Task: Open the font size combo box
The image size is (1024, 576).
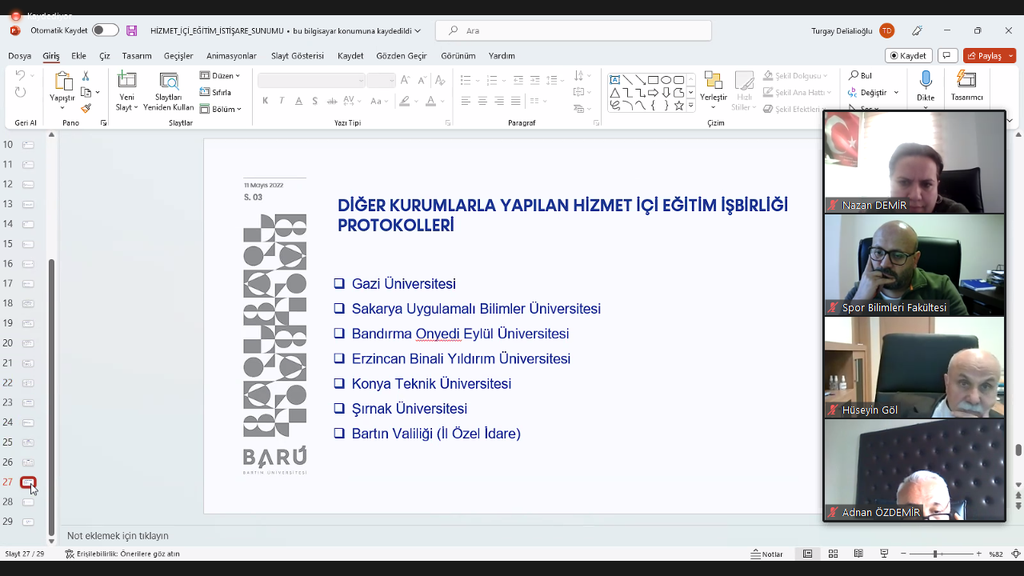Action: click(x=381, y=80)
